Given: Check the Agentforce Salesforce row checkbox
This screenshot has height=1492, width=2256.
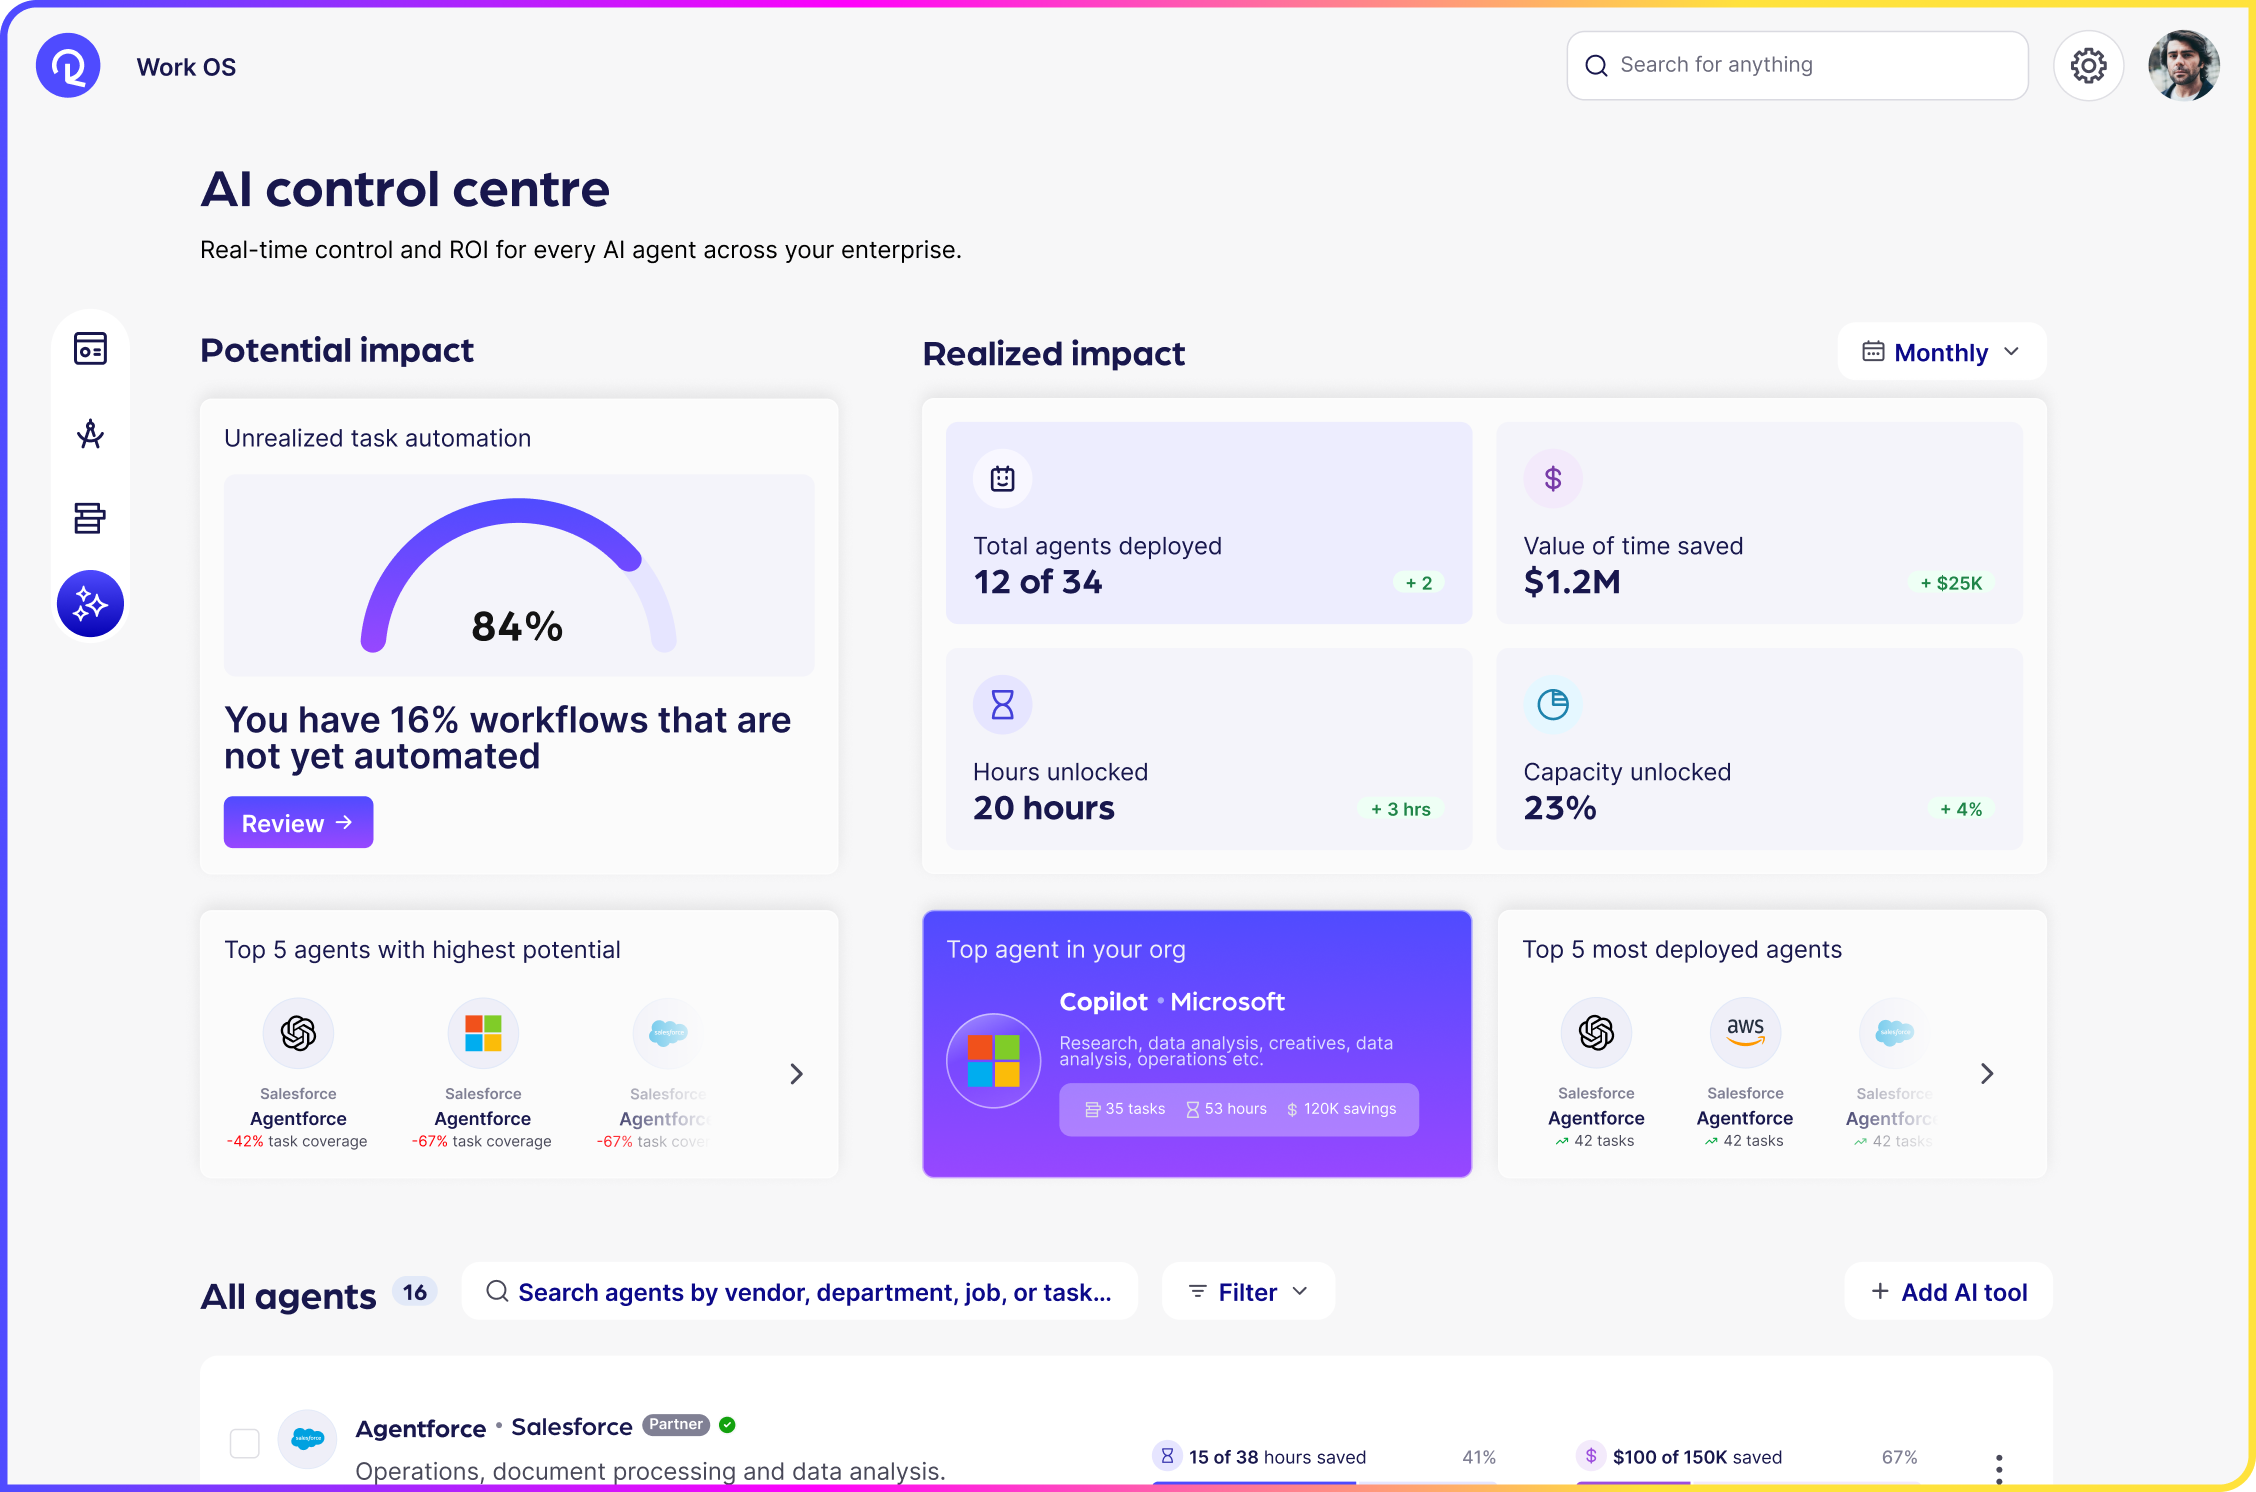Looking at the screenshot, I should coord(245,1443).
